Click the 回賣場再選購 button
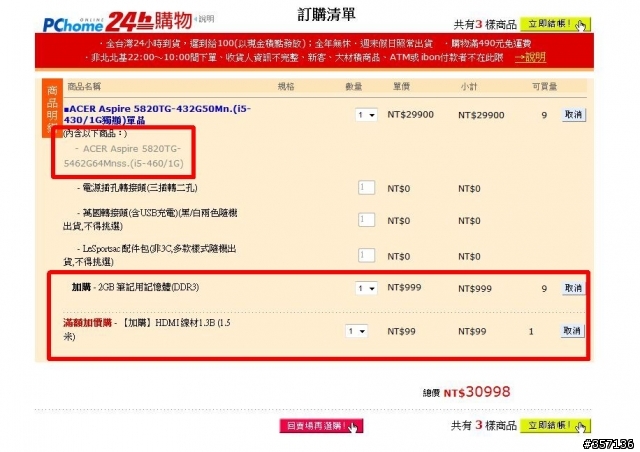Image resolution: width=640 pixels, height=452 pixels. click(321, 426)
